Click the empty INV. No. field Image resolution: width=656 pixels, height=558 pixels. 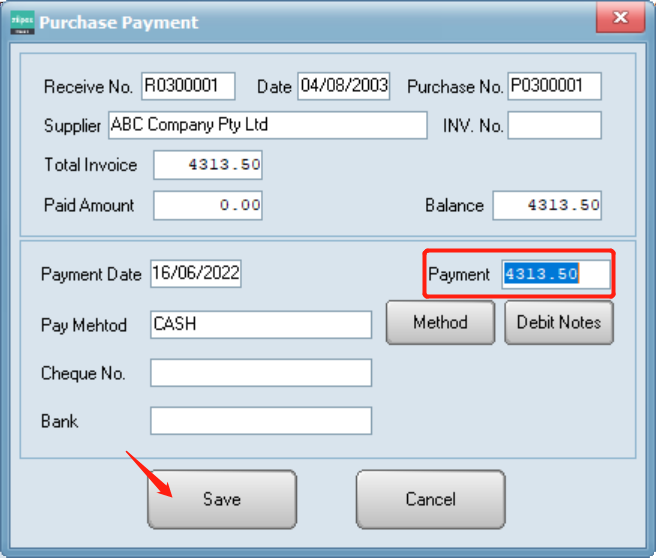[554, 126]
